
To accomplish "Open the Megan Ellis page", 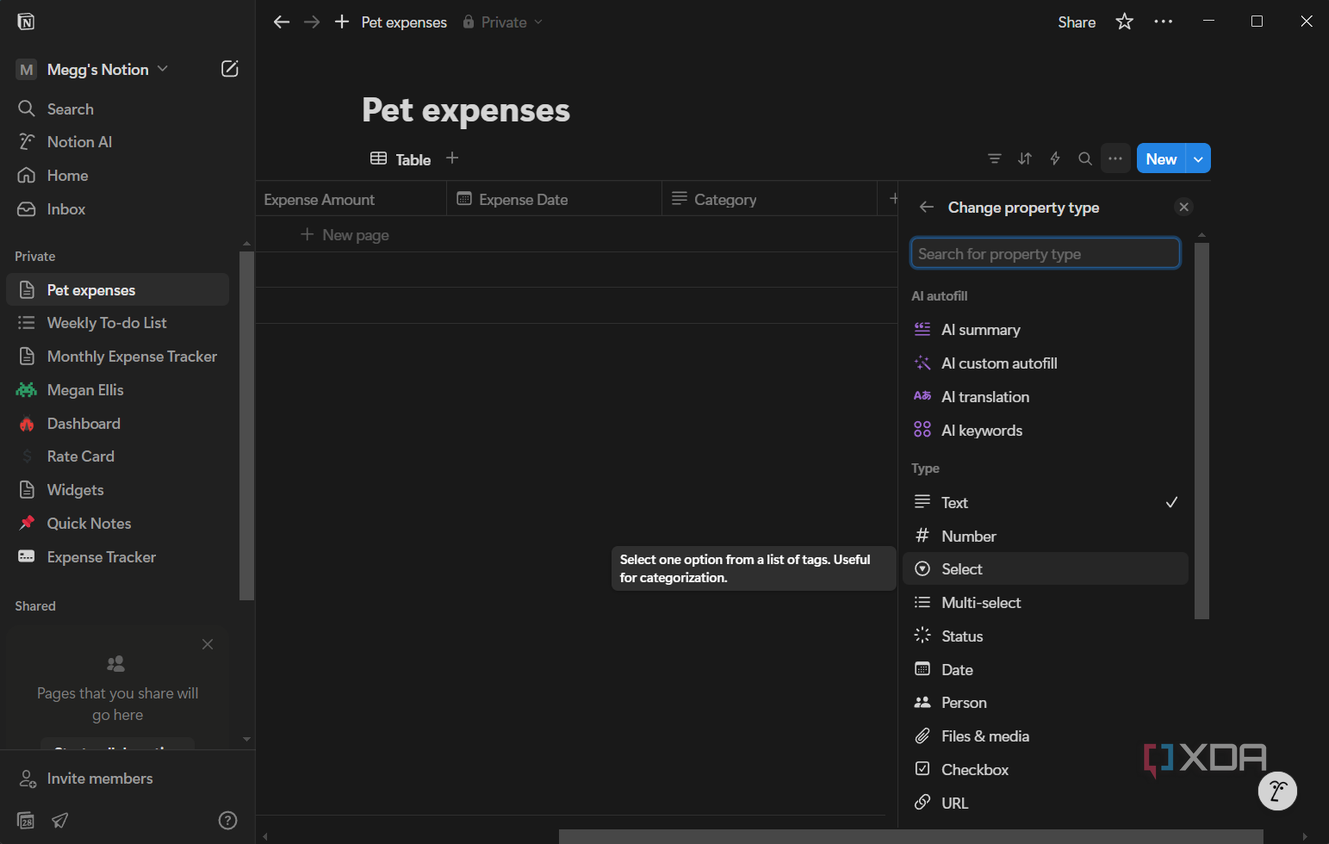I will (x=118, y=390).
